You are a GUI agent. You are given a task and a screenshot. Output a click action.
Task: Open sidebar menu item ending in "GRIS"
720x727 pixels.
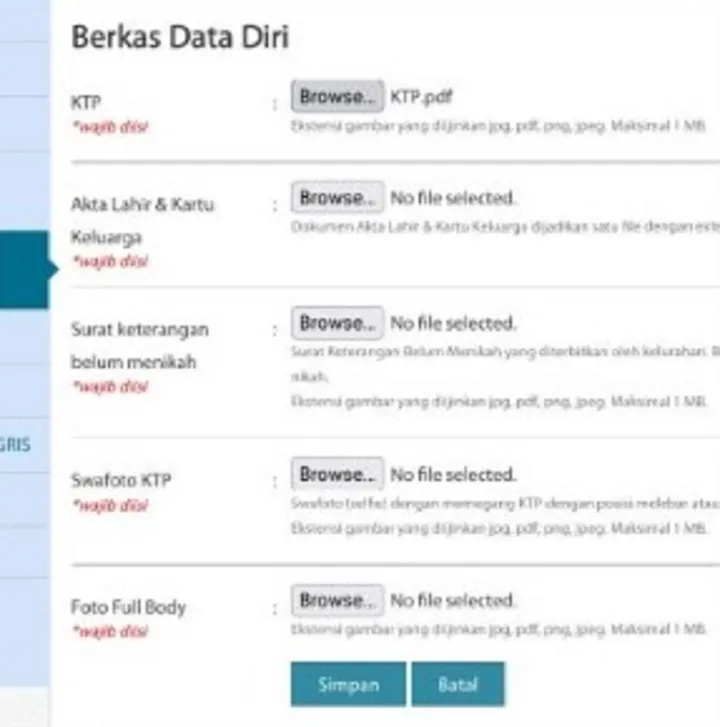point(15,444)
